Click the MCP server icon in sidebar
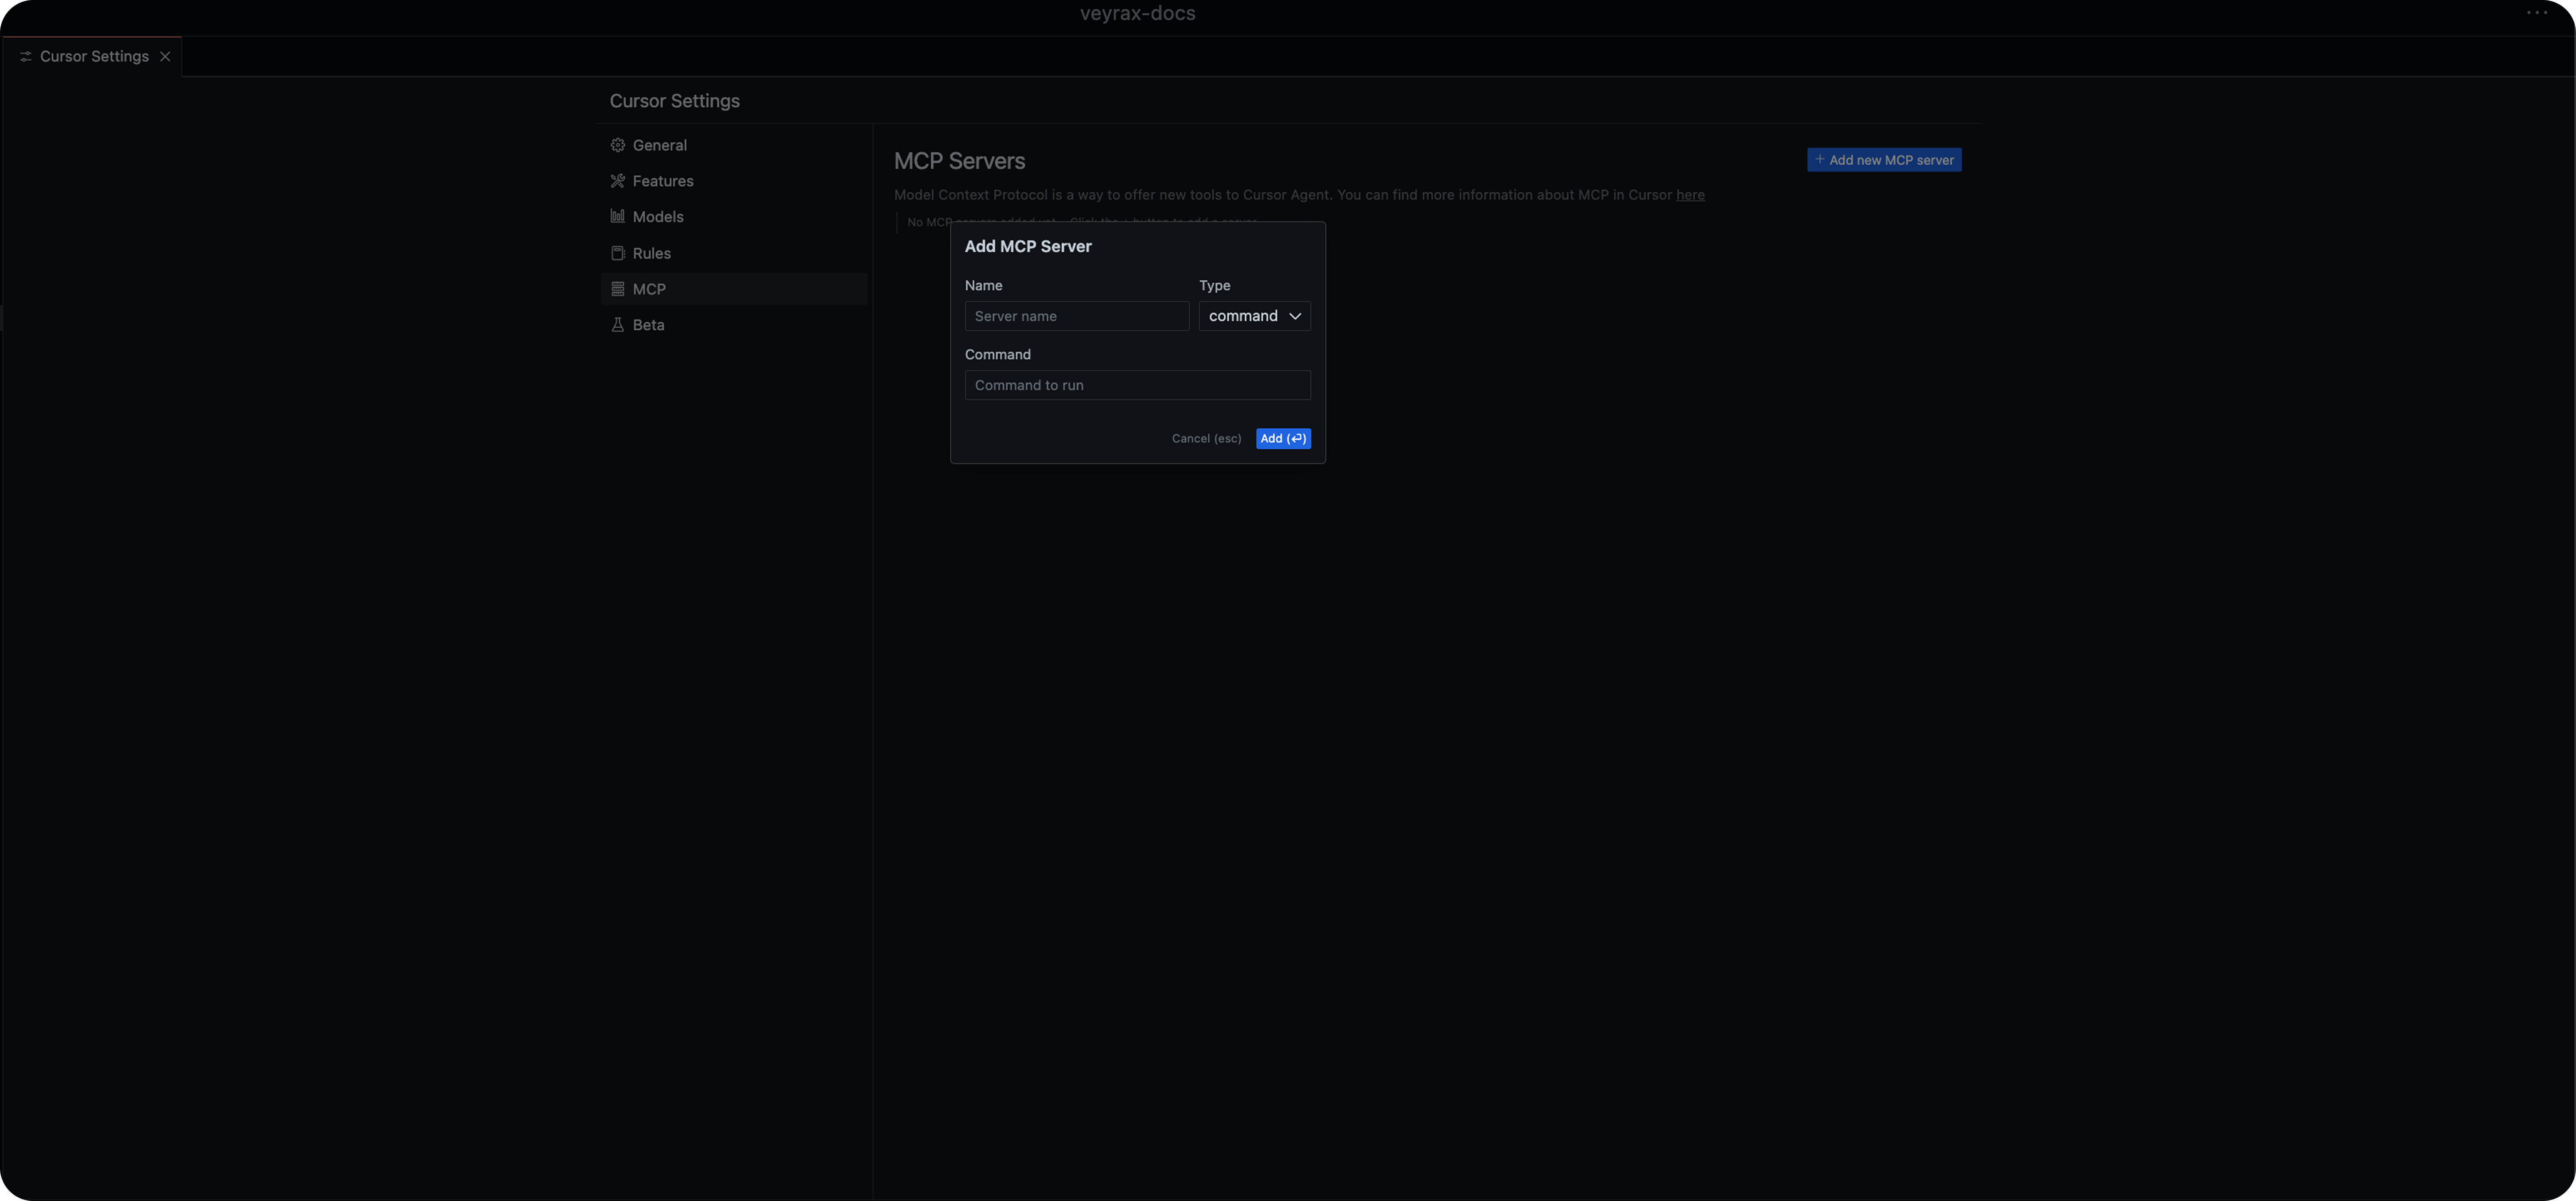Viewport: 2576px width, 1201px height. point(618,288)
